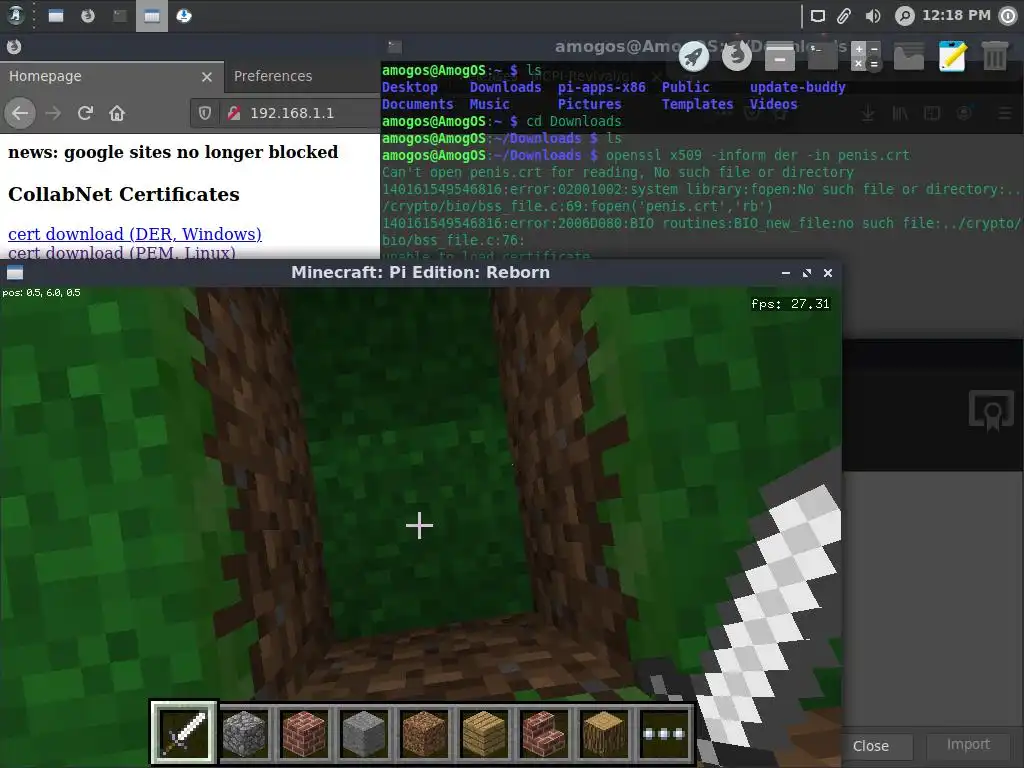
Task: Open the Firefox library icon behind the terminal
Action: (x=899, y=114)
